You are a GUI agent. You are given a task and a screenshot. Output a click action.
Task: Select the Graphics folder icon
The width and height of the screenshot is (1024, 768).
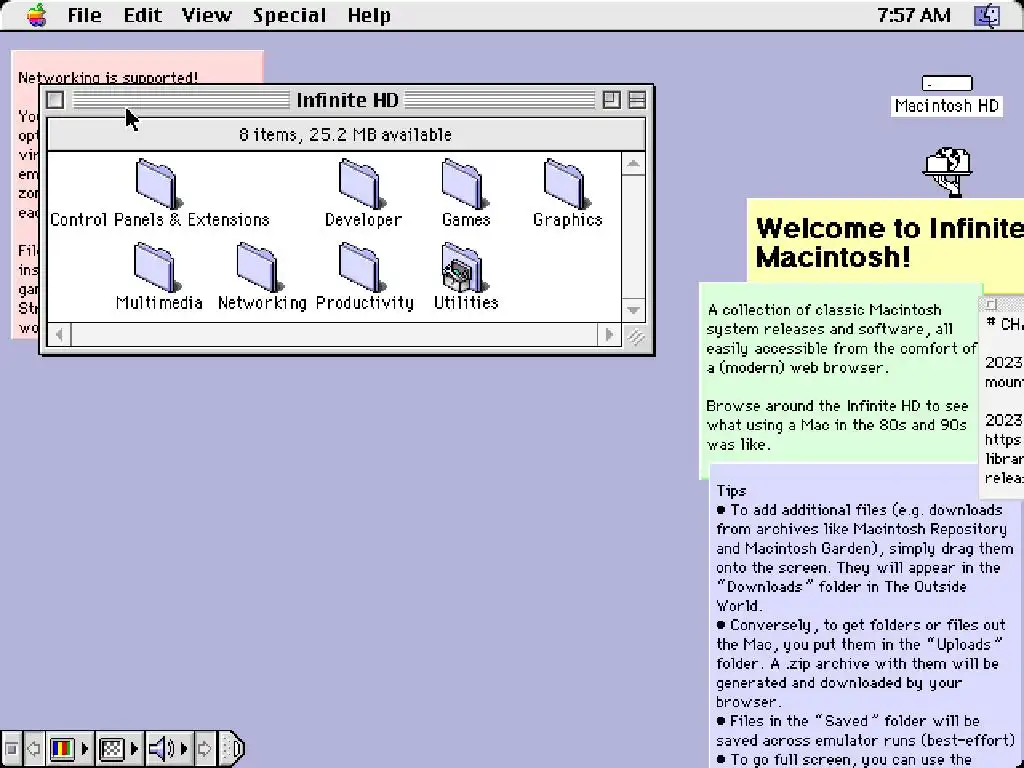point(567,184)
